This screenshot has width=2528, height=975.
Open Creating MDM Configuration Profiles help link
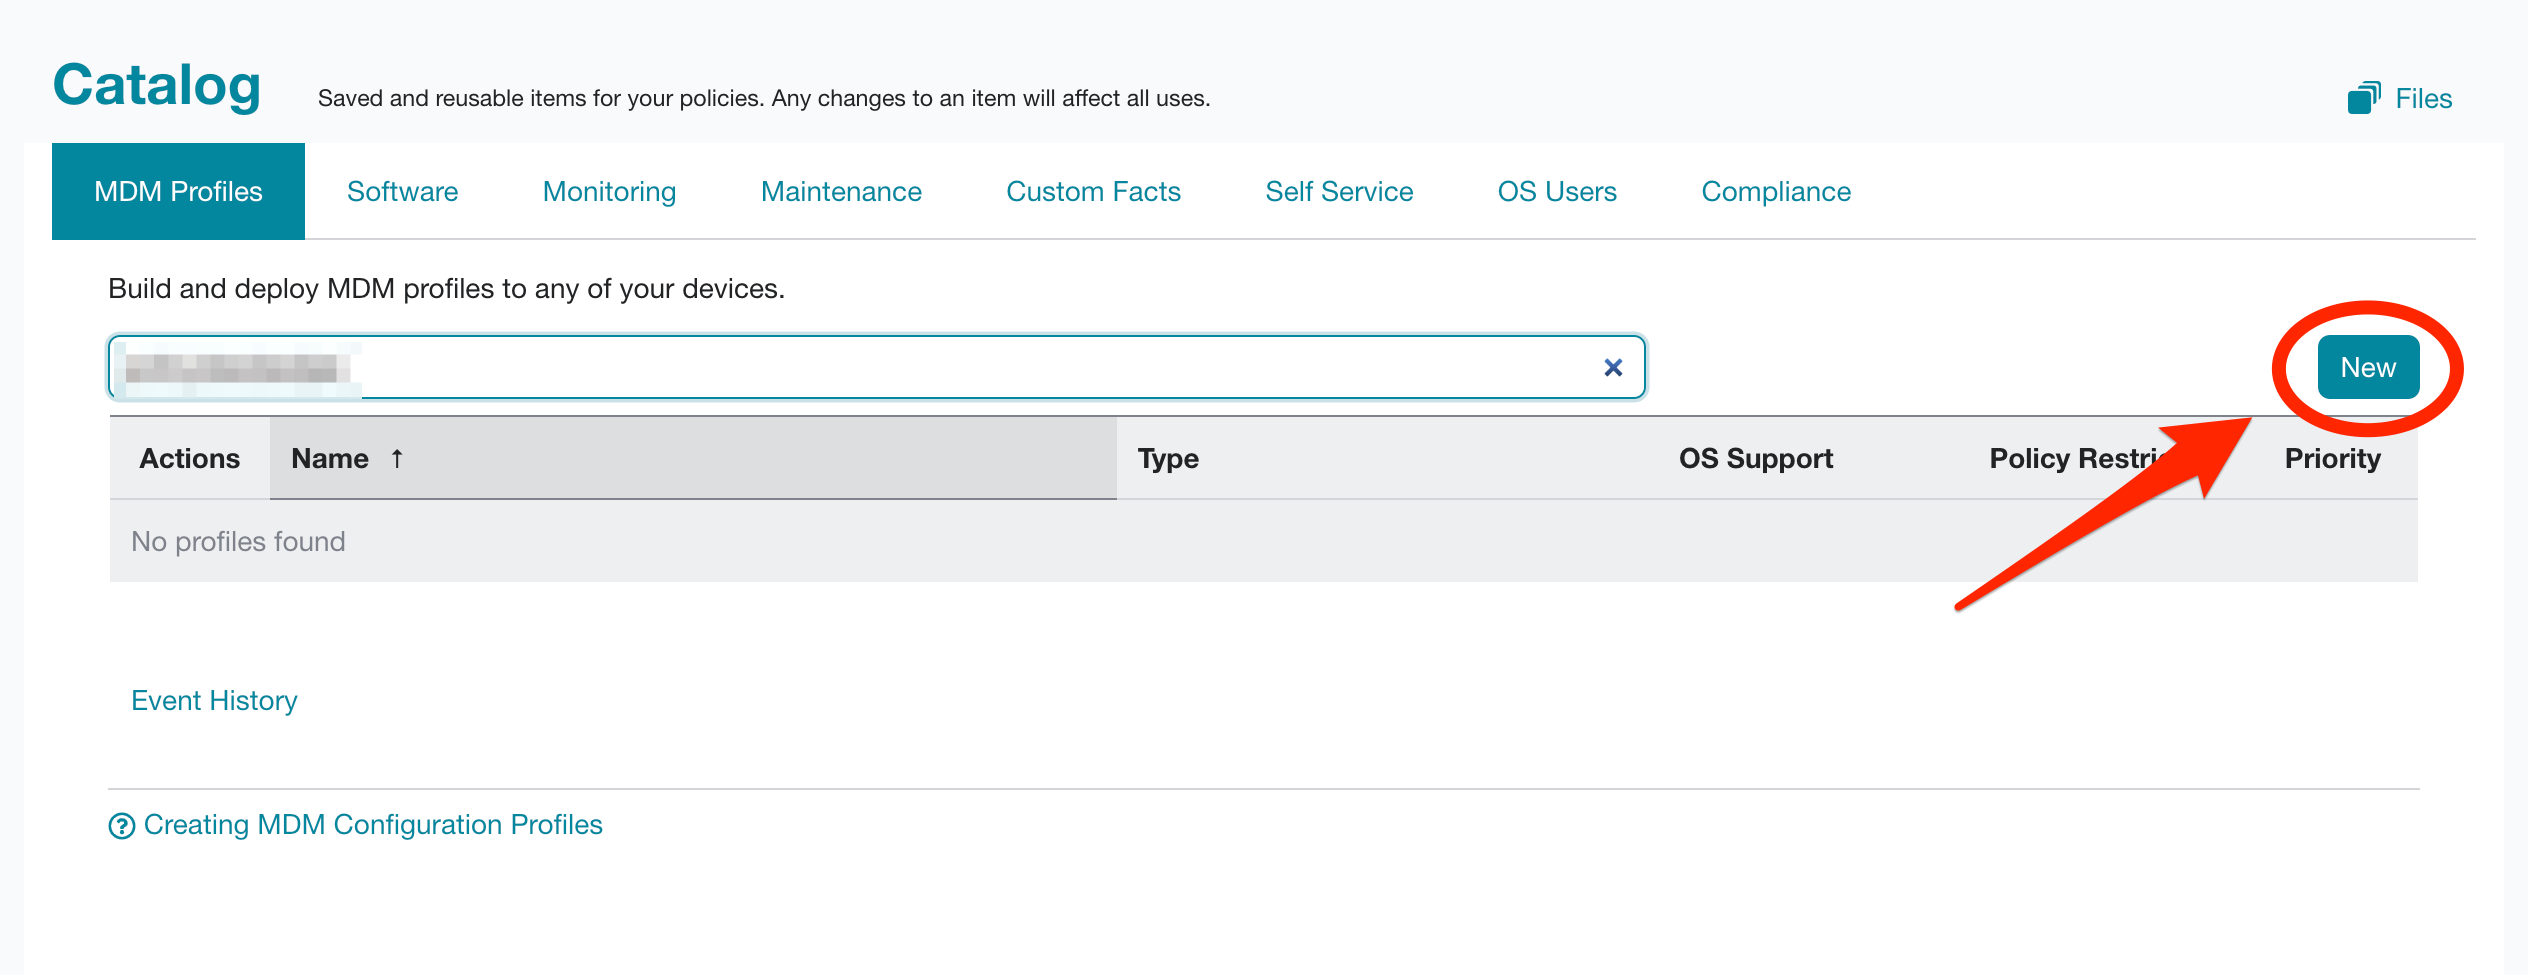pos(373,825)
